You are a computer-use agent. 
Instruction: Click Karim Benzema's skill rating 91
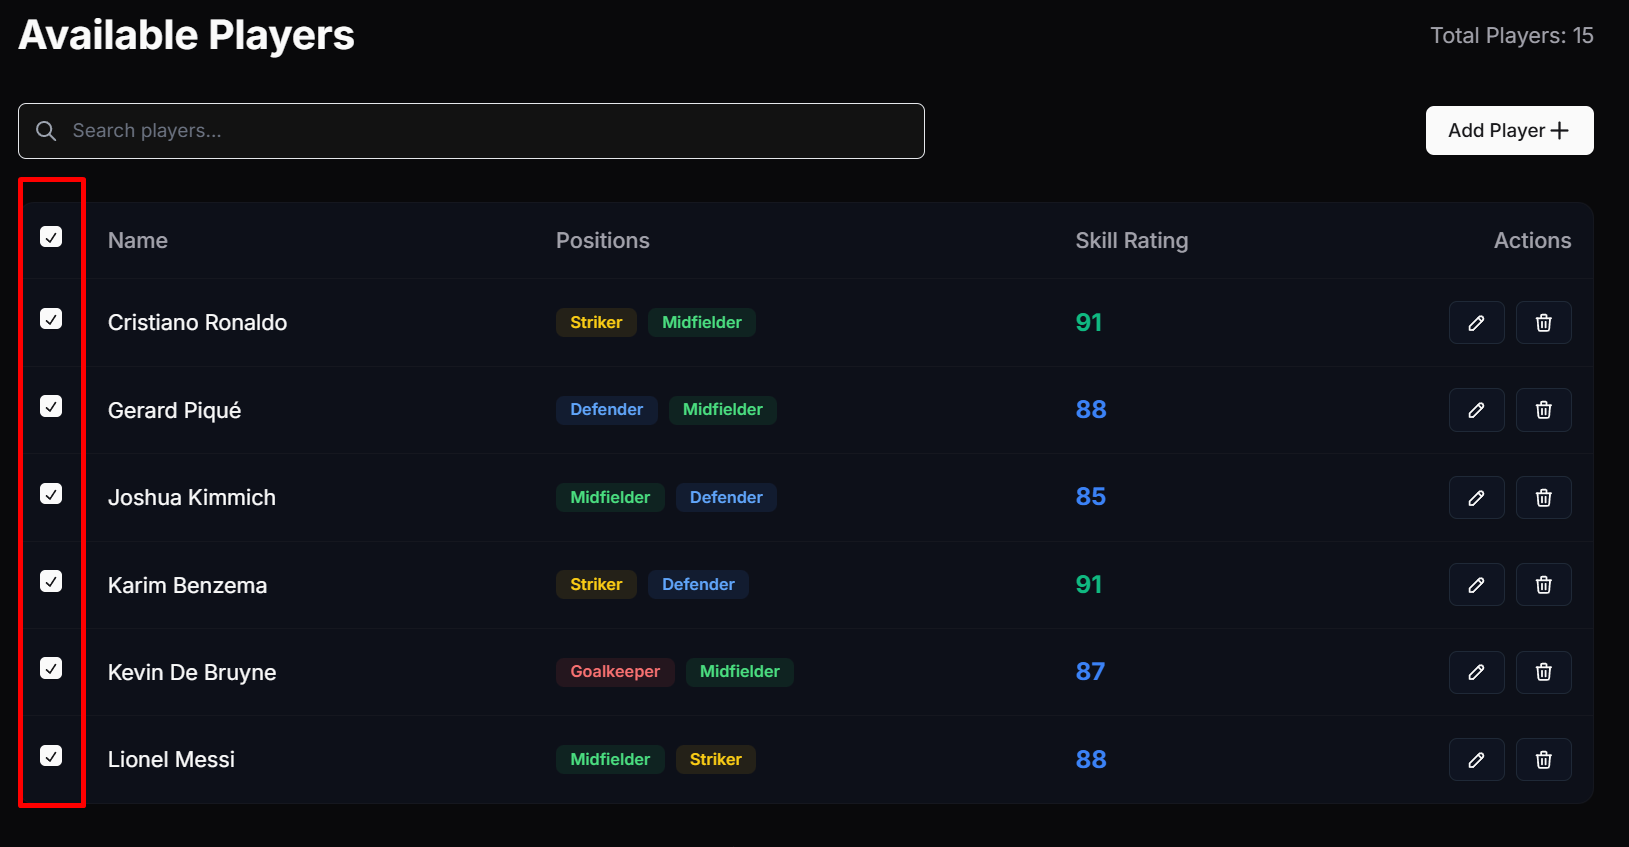[1089, 584]
